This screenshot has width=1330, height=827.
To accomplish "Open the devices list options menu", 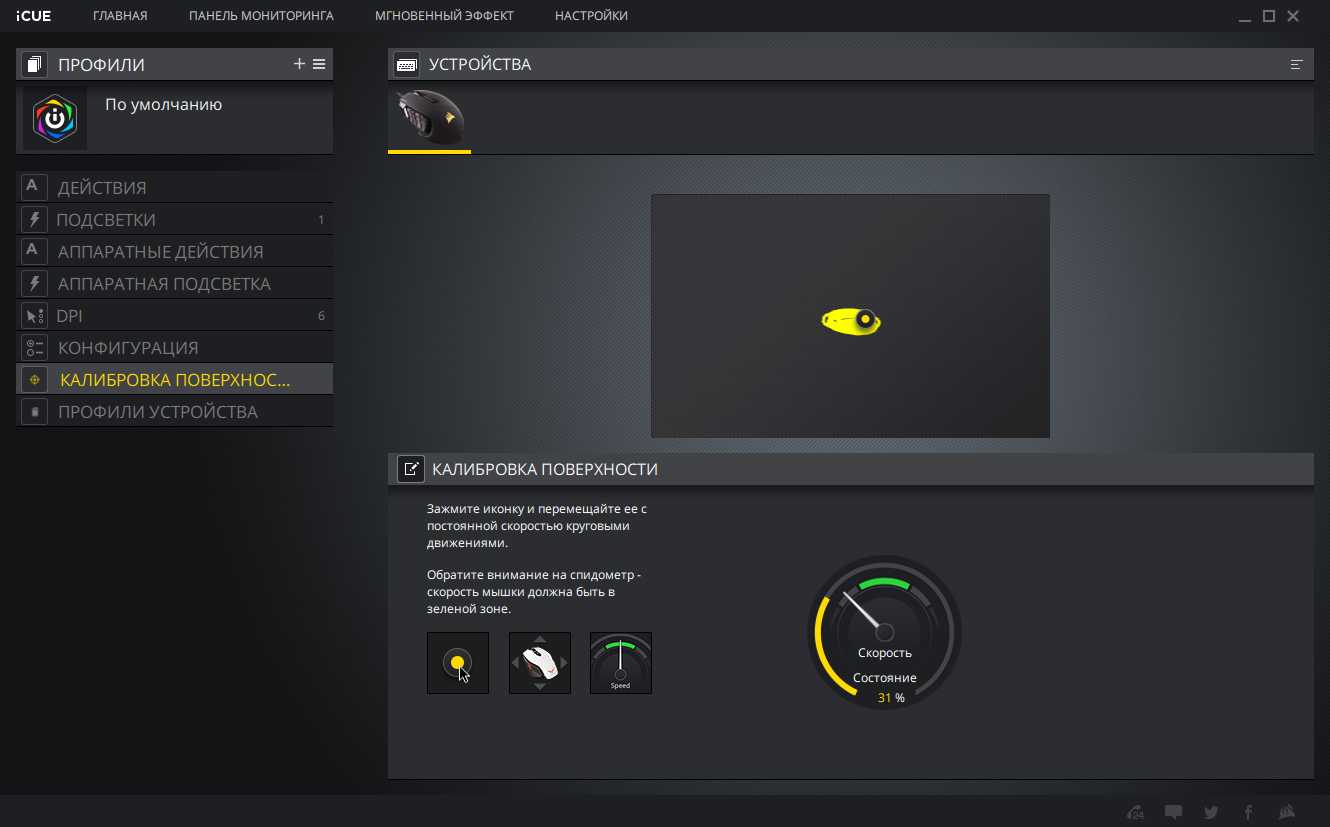I will tap(1297, 65).
